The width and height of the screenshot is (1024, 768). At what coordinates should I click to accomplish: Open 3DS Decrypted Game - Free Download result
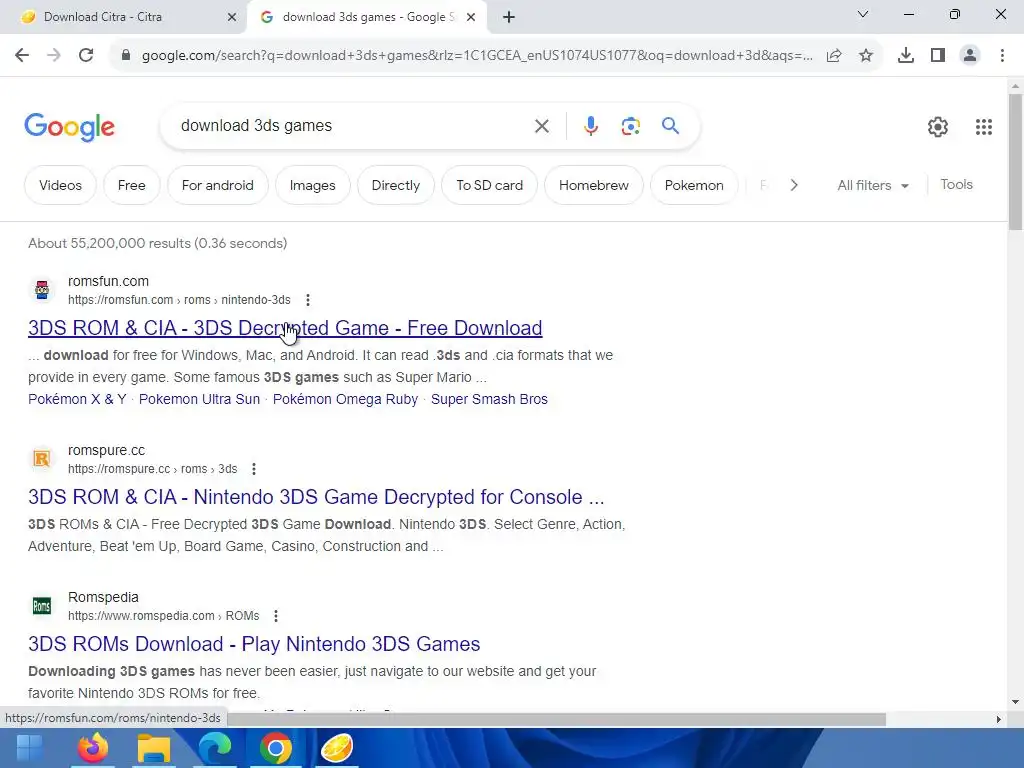coord(285,328)
